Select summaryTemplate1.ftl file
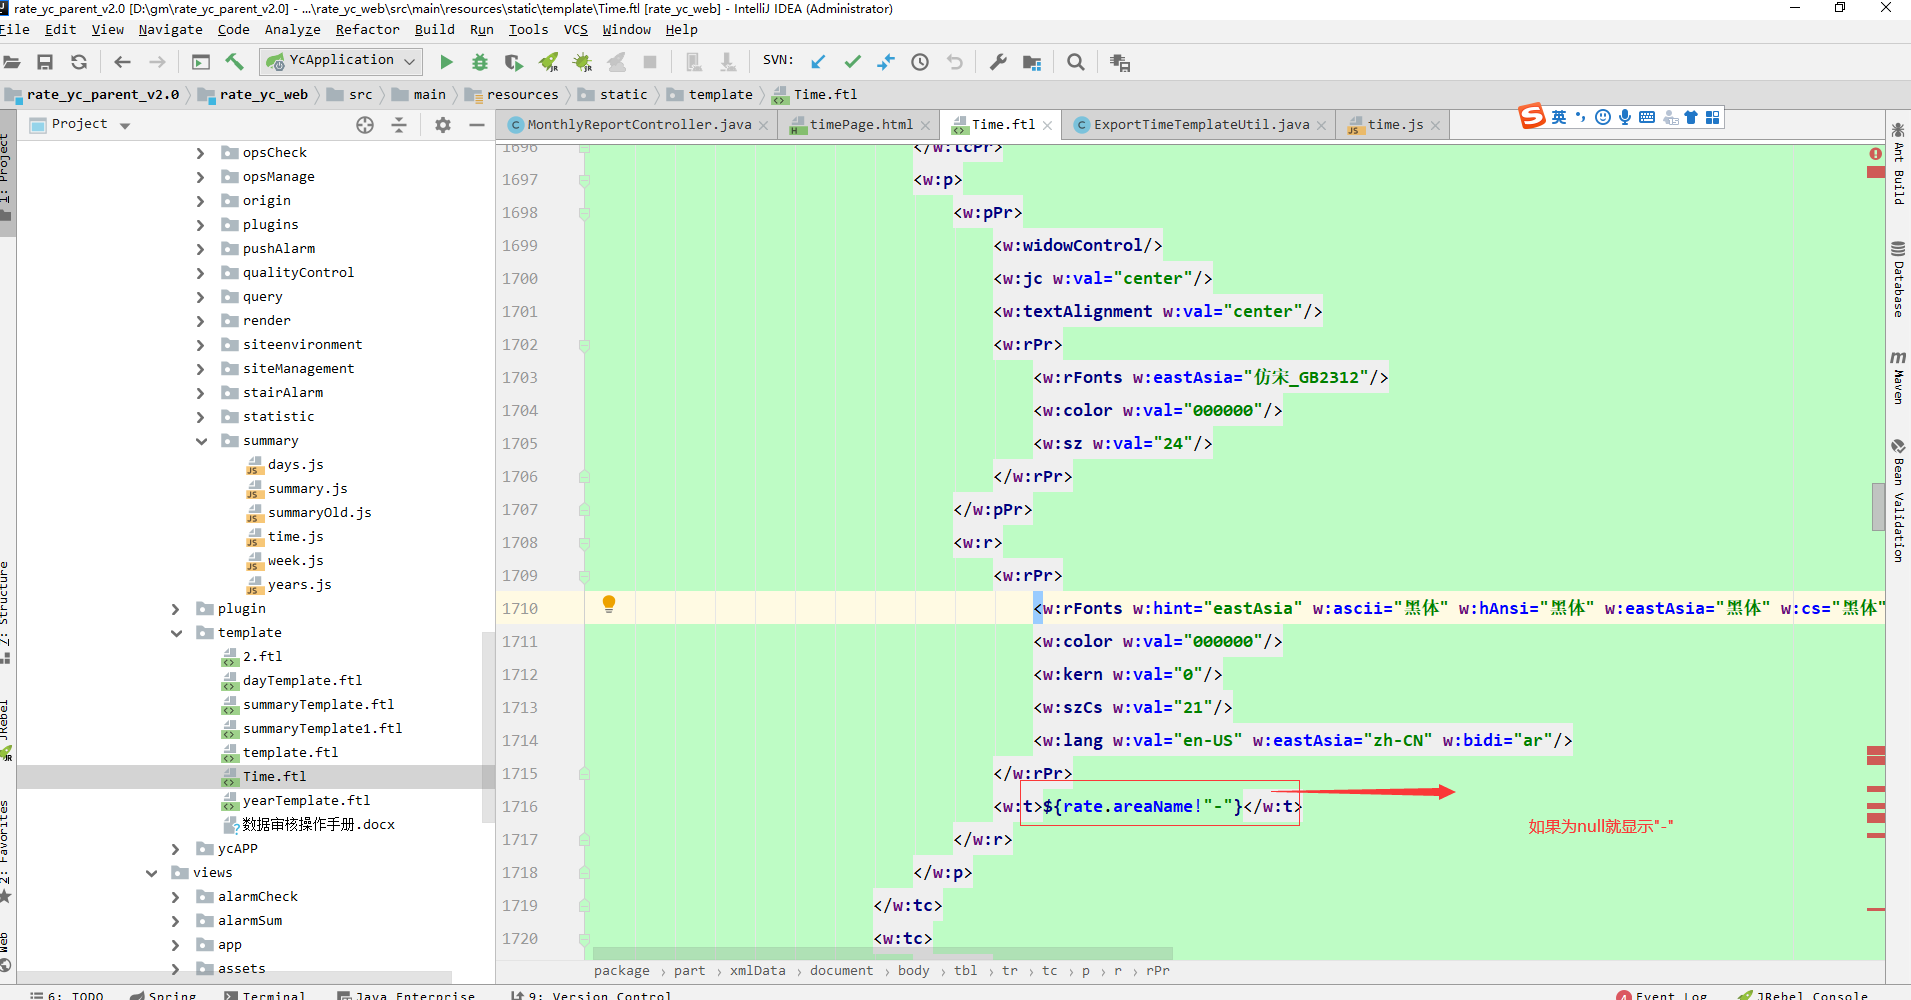This screenshot has width=1911, height=1000. [322, 729]
